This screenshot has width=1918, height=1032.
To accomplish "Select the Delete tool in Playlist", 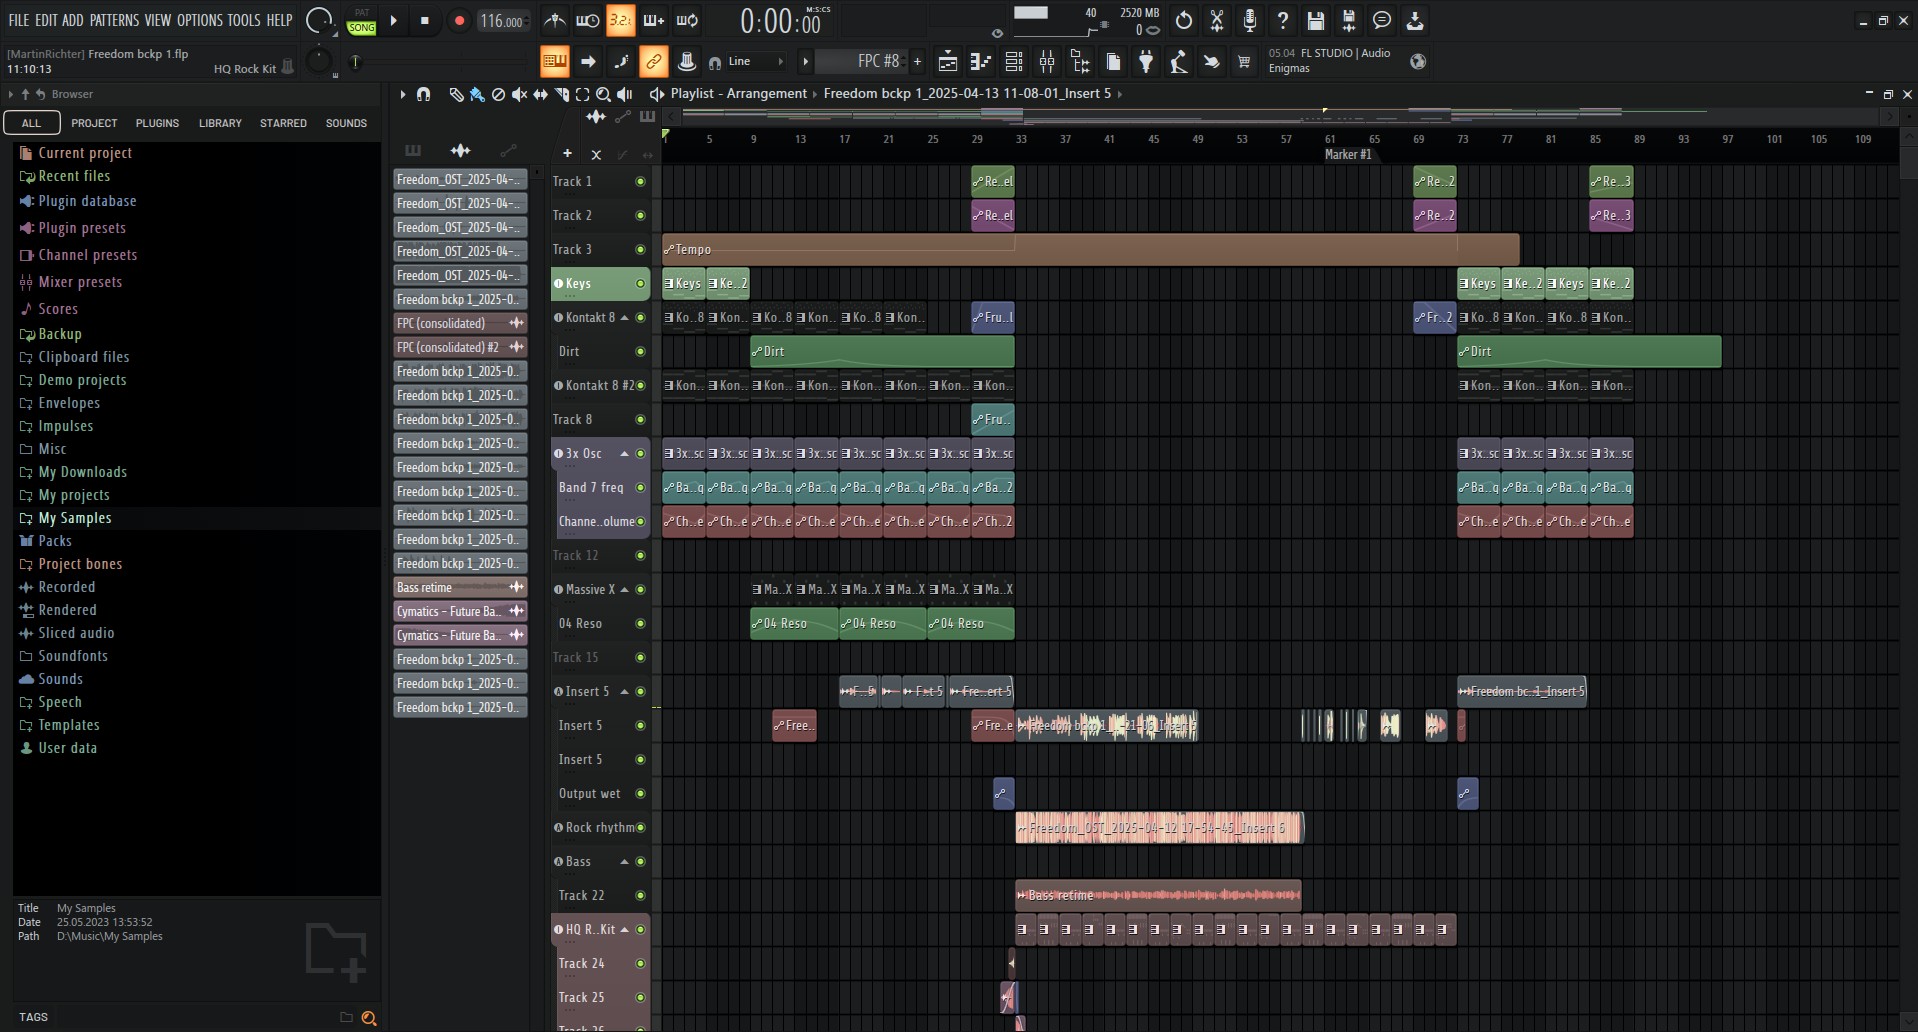I will (498, 94).
